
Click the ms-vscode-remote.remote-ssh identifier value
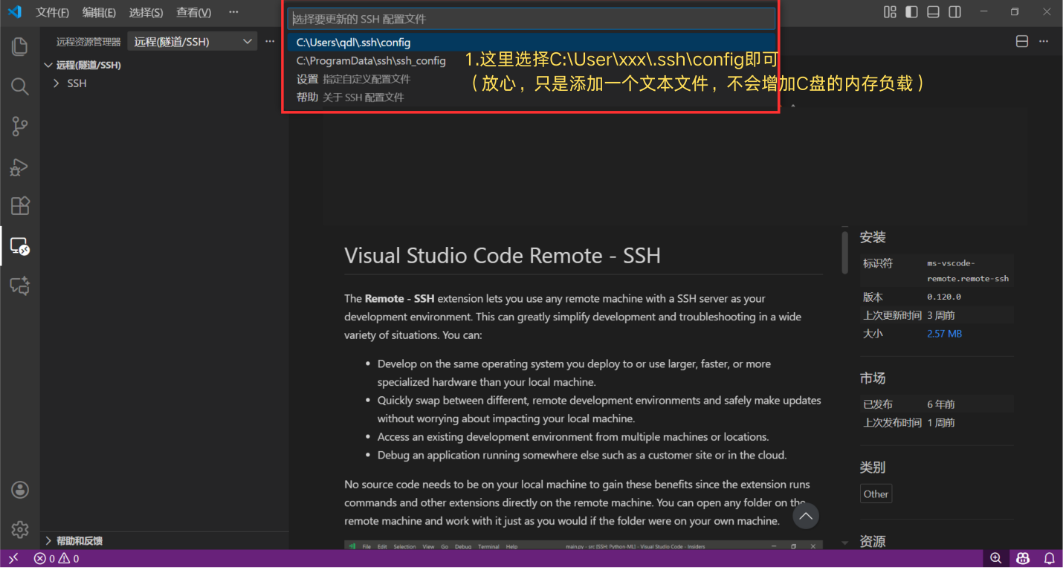coord(968,271)
